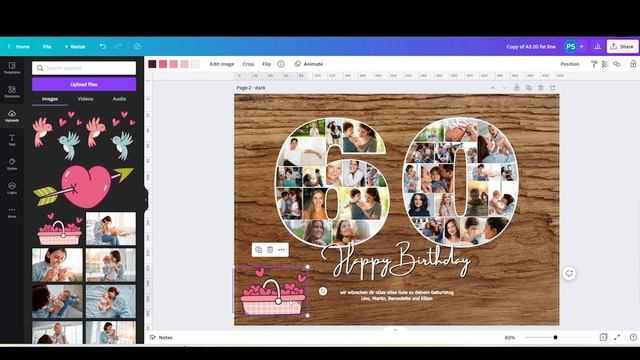Move page down with the down chevron

click(504, 88)
